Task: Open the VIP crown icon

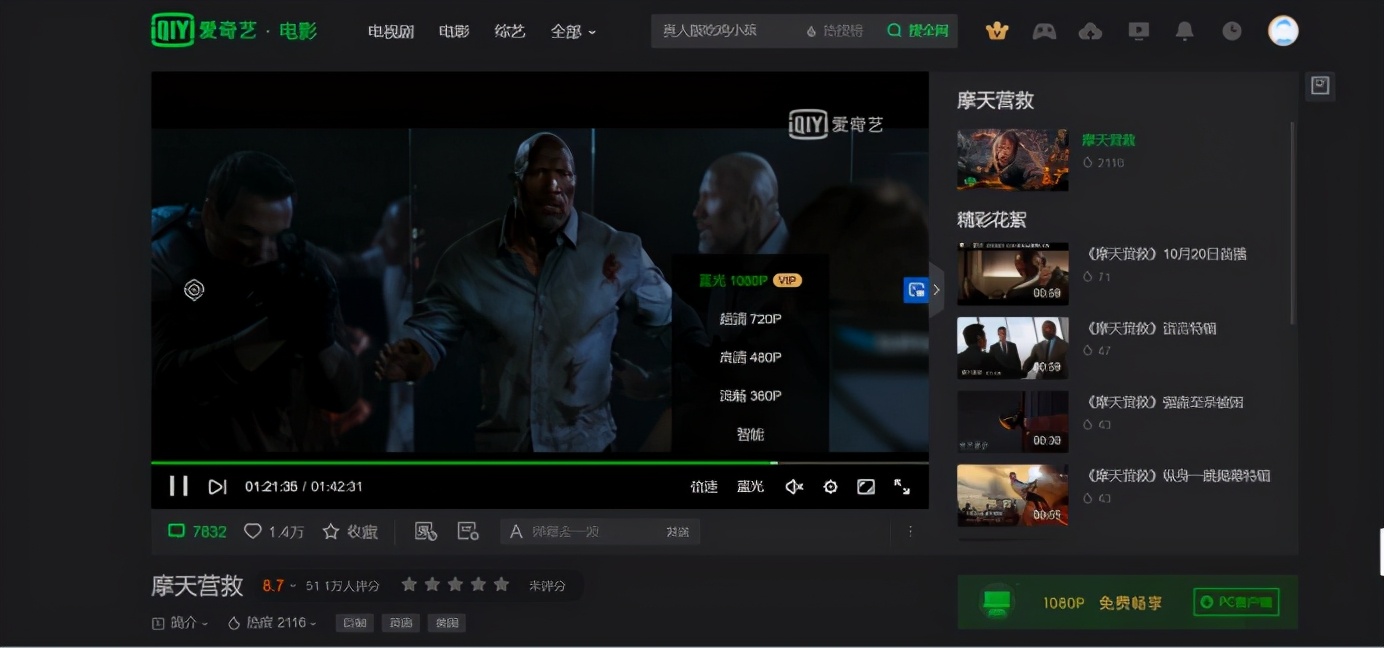Action: pyautogui.click(x=996, y=31)
